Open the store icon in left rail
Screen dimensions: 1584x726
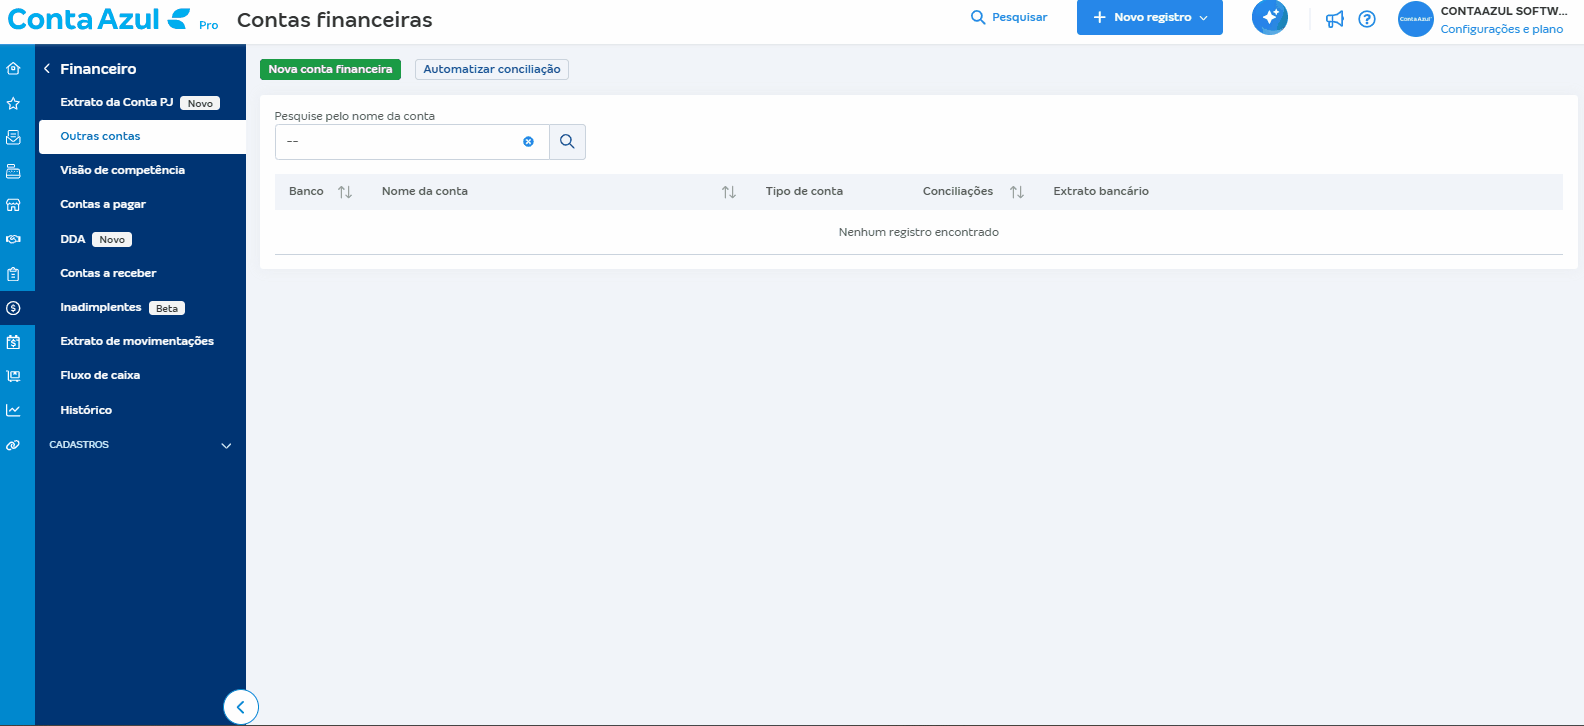point(13,205)
